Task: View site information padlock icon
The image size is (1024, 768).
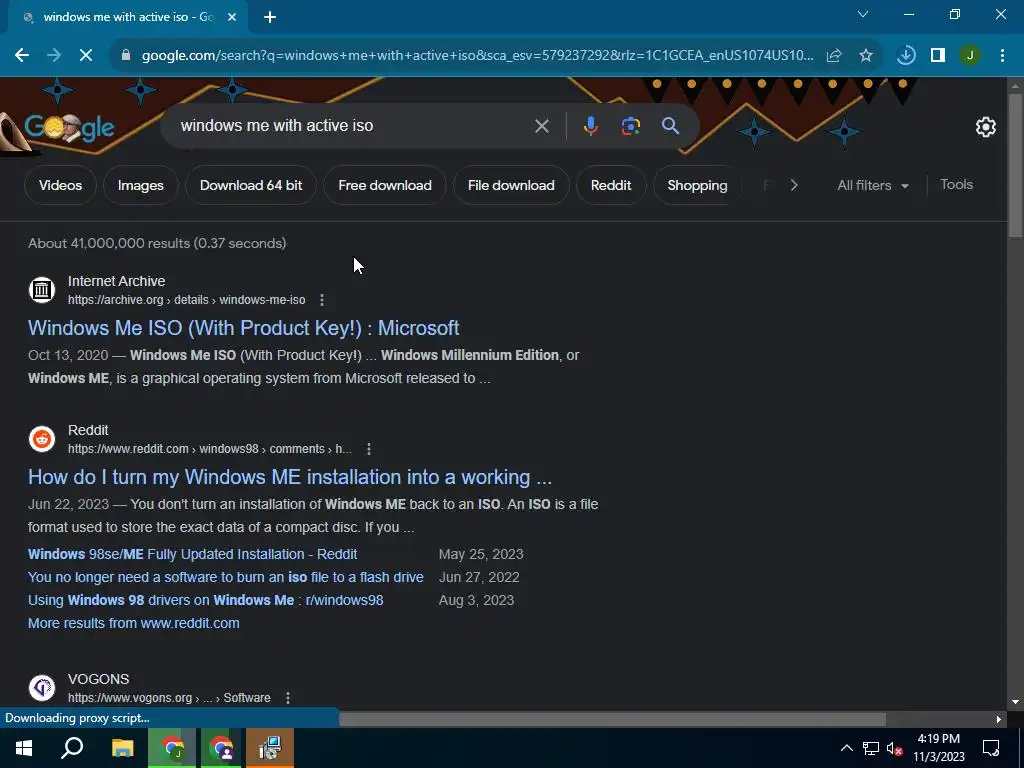Action: coord(126,56)
